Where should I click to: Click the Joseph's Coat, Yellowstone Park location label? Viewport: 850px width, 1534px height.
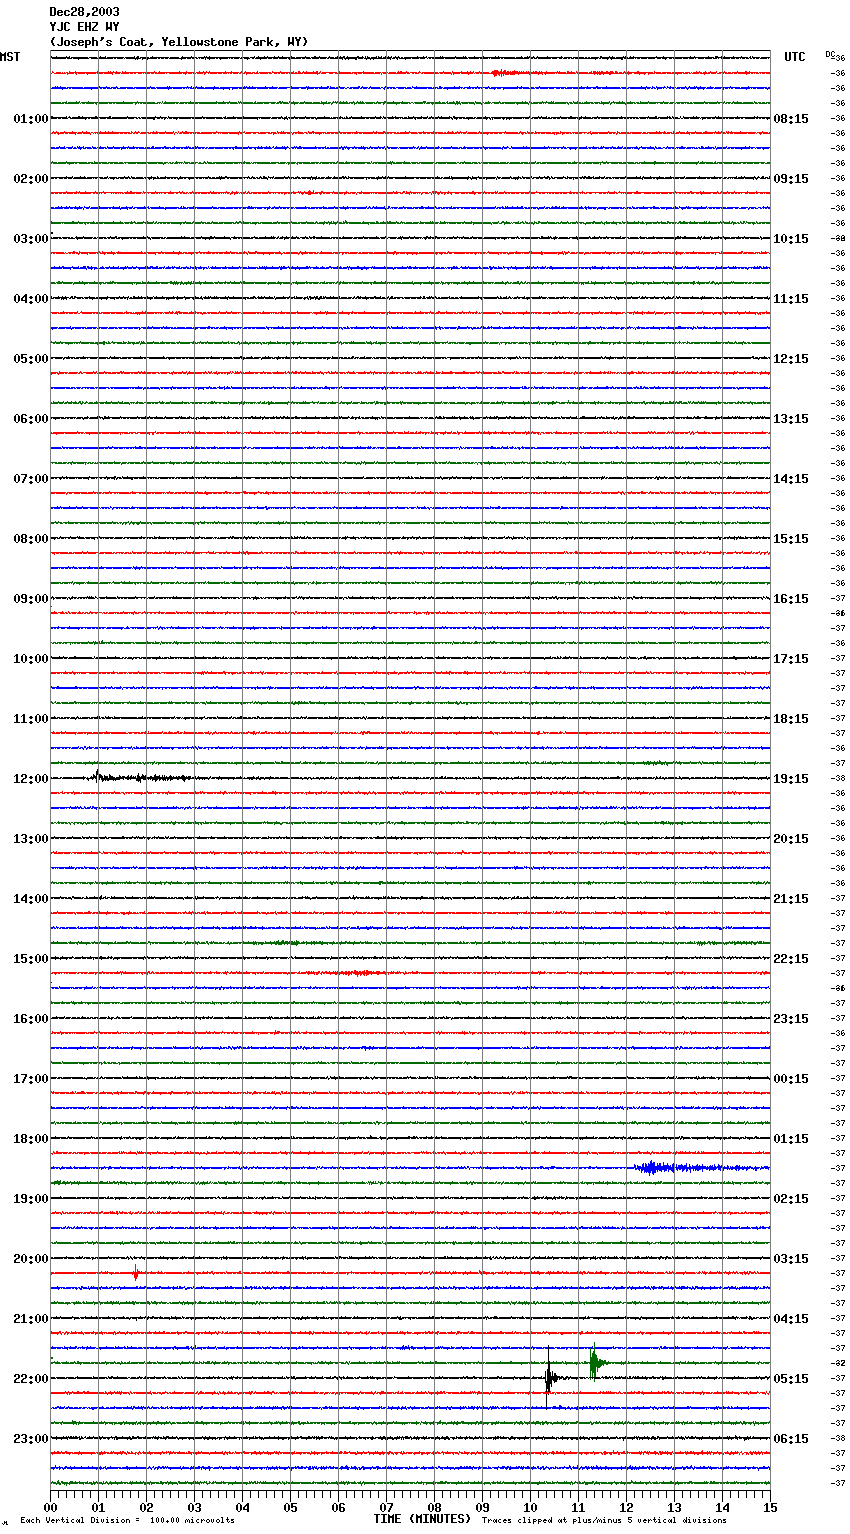tap(179, 42)
